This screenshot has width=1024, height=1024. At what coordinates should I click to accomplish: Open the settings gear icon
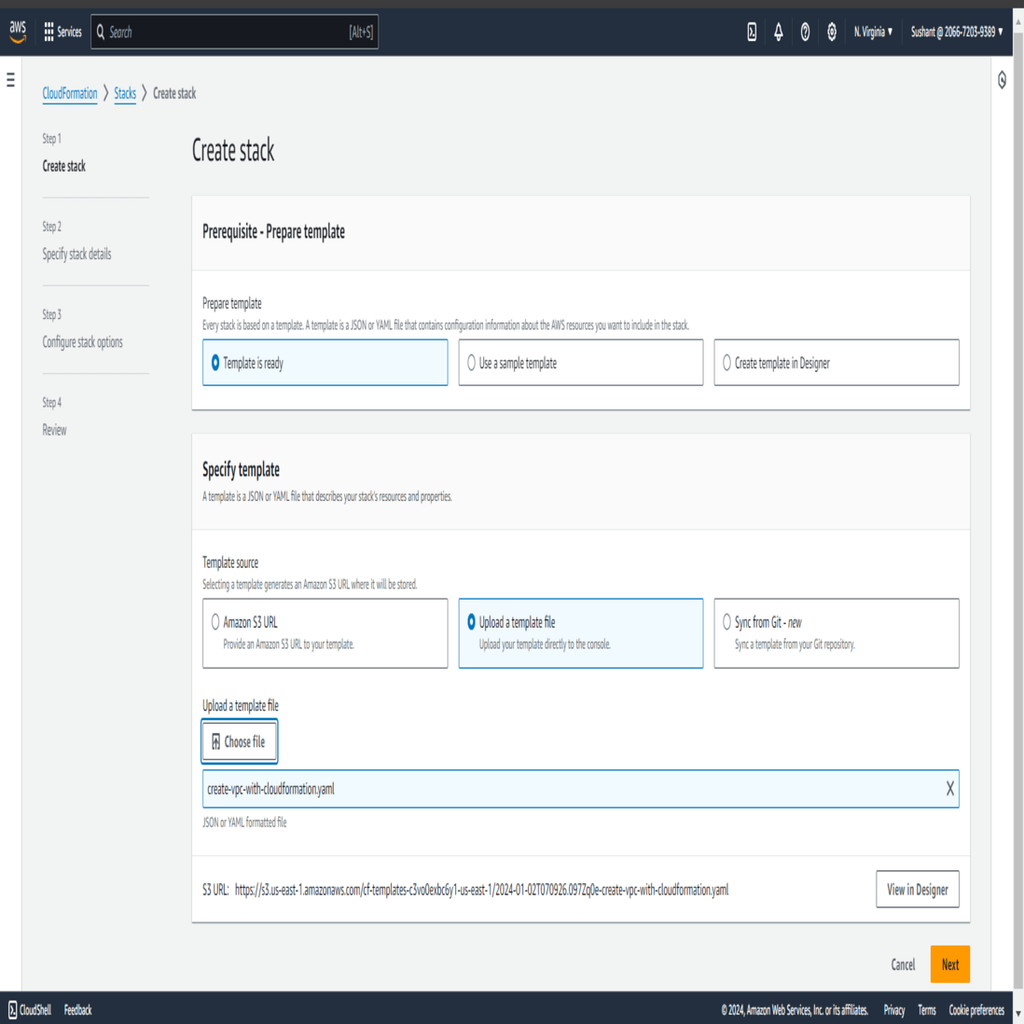point(831,31)
